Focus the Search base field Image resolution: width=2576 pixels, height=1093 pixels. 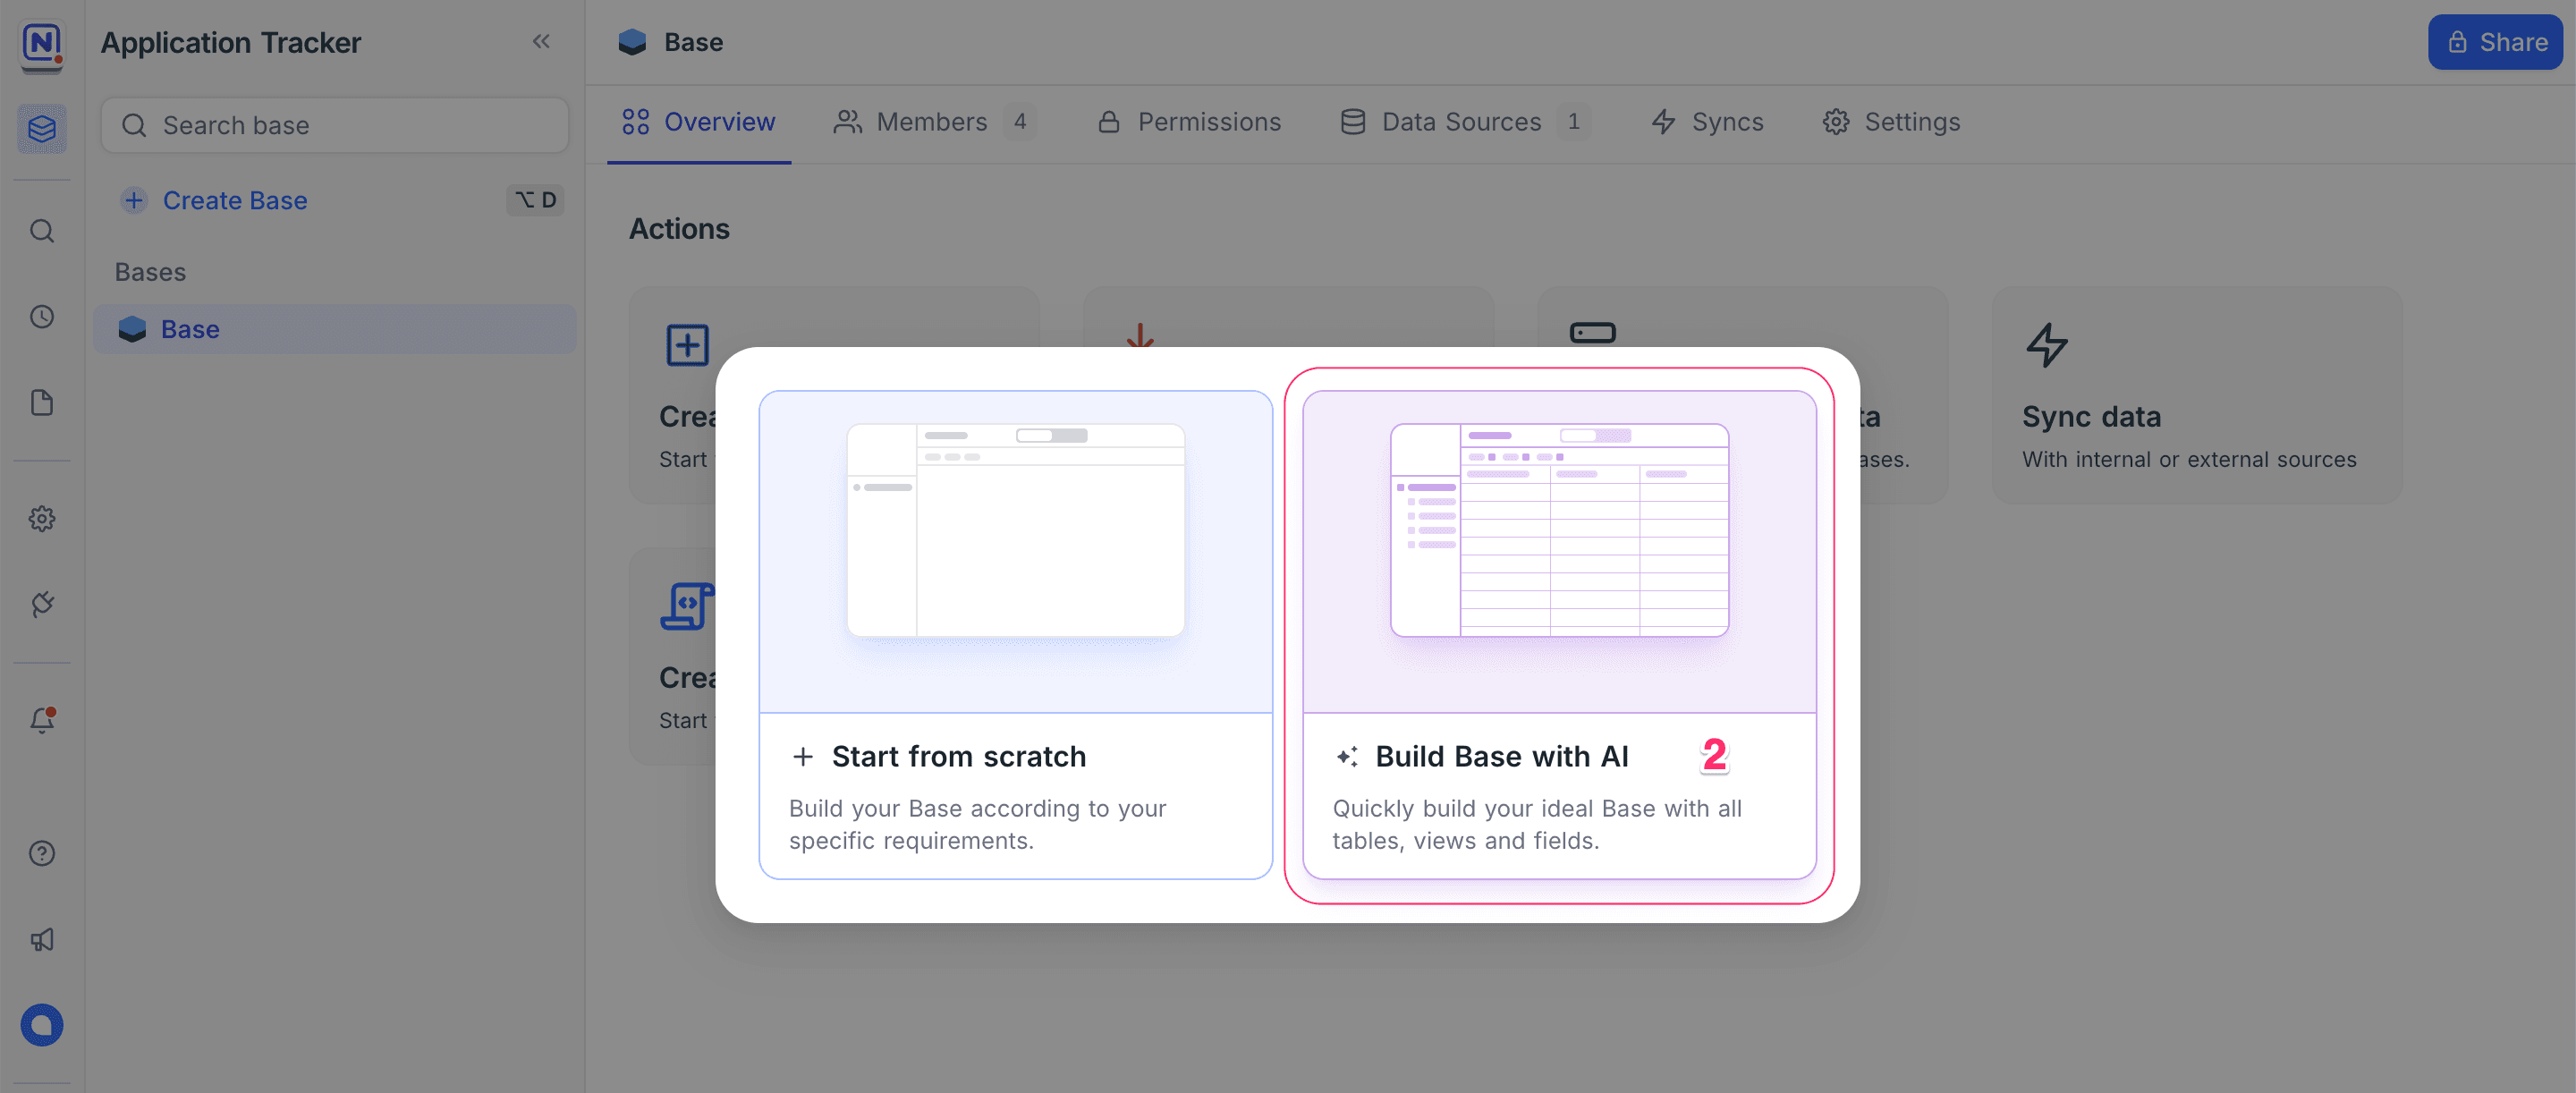335,126
